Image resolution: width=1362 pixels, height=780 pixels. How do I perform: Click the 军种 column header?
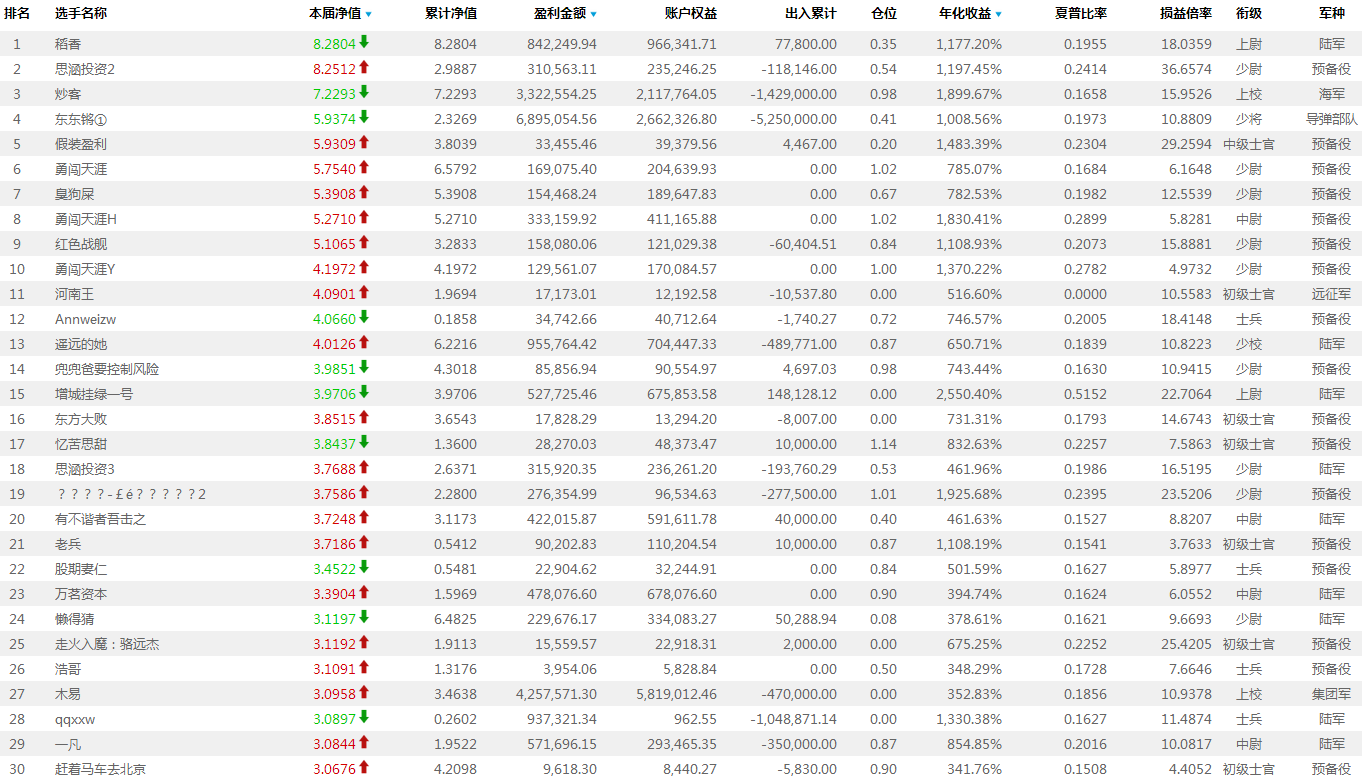pyautogui.click(x=1332, y=14)
